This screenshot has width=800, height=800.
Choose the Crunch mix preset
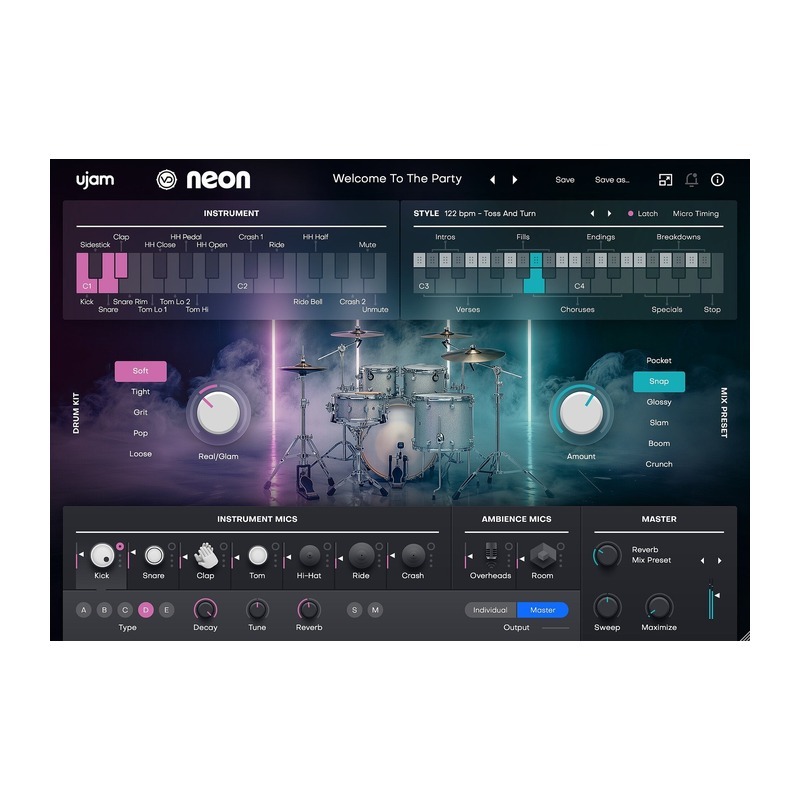pos(659,464)
